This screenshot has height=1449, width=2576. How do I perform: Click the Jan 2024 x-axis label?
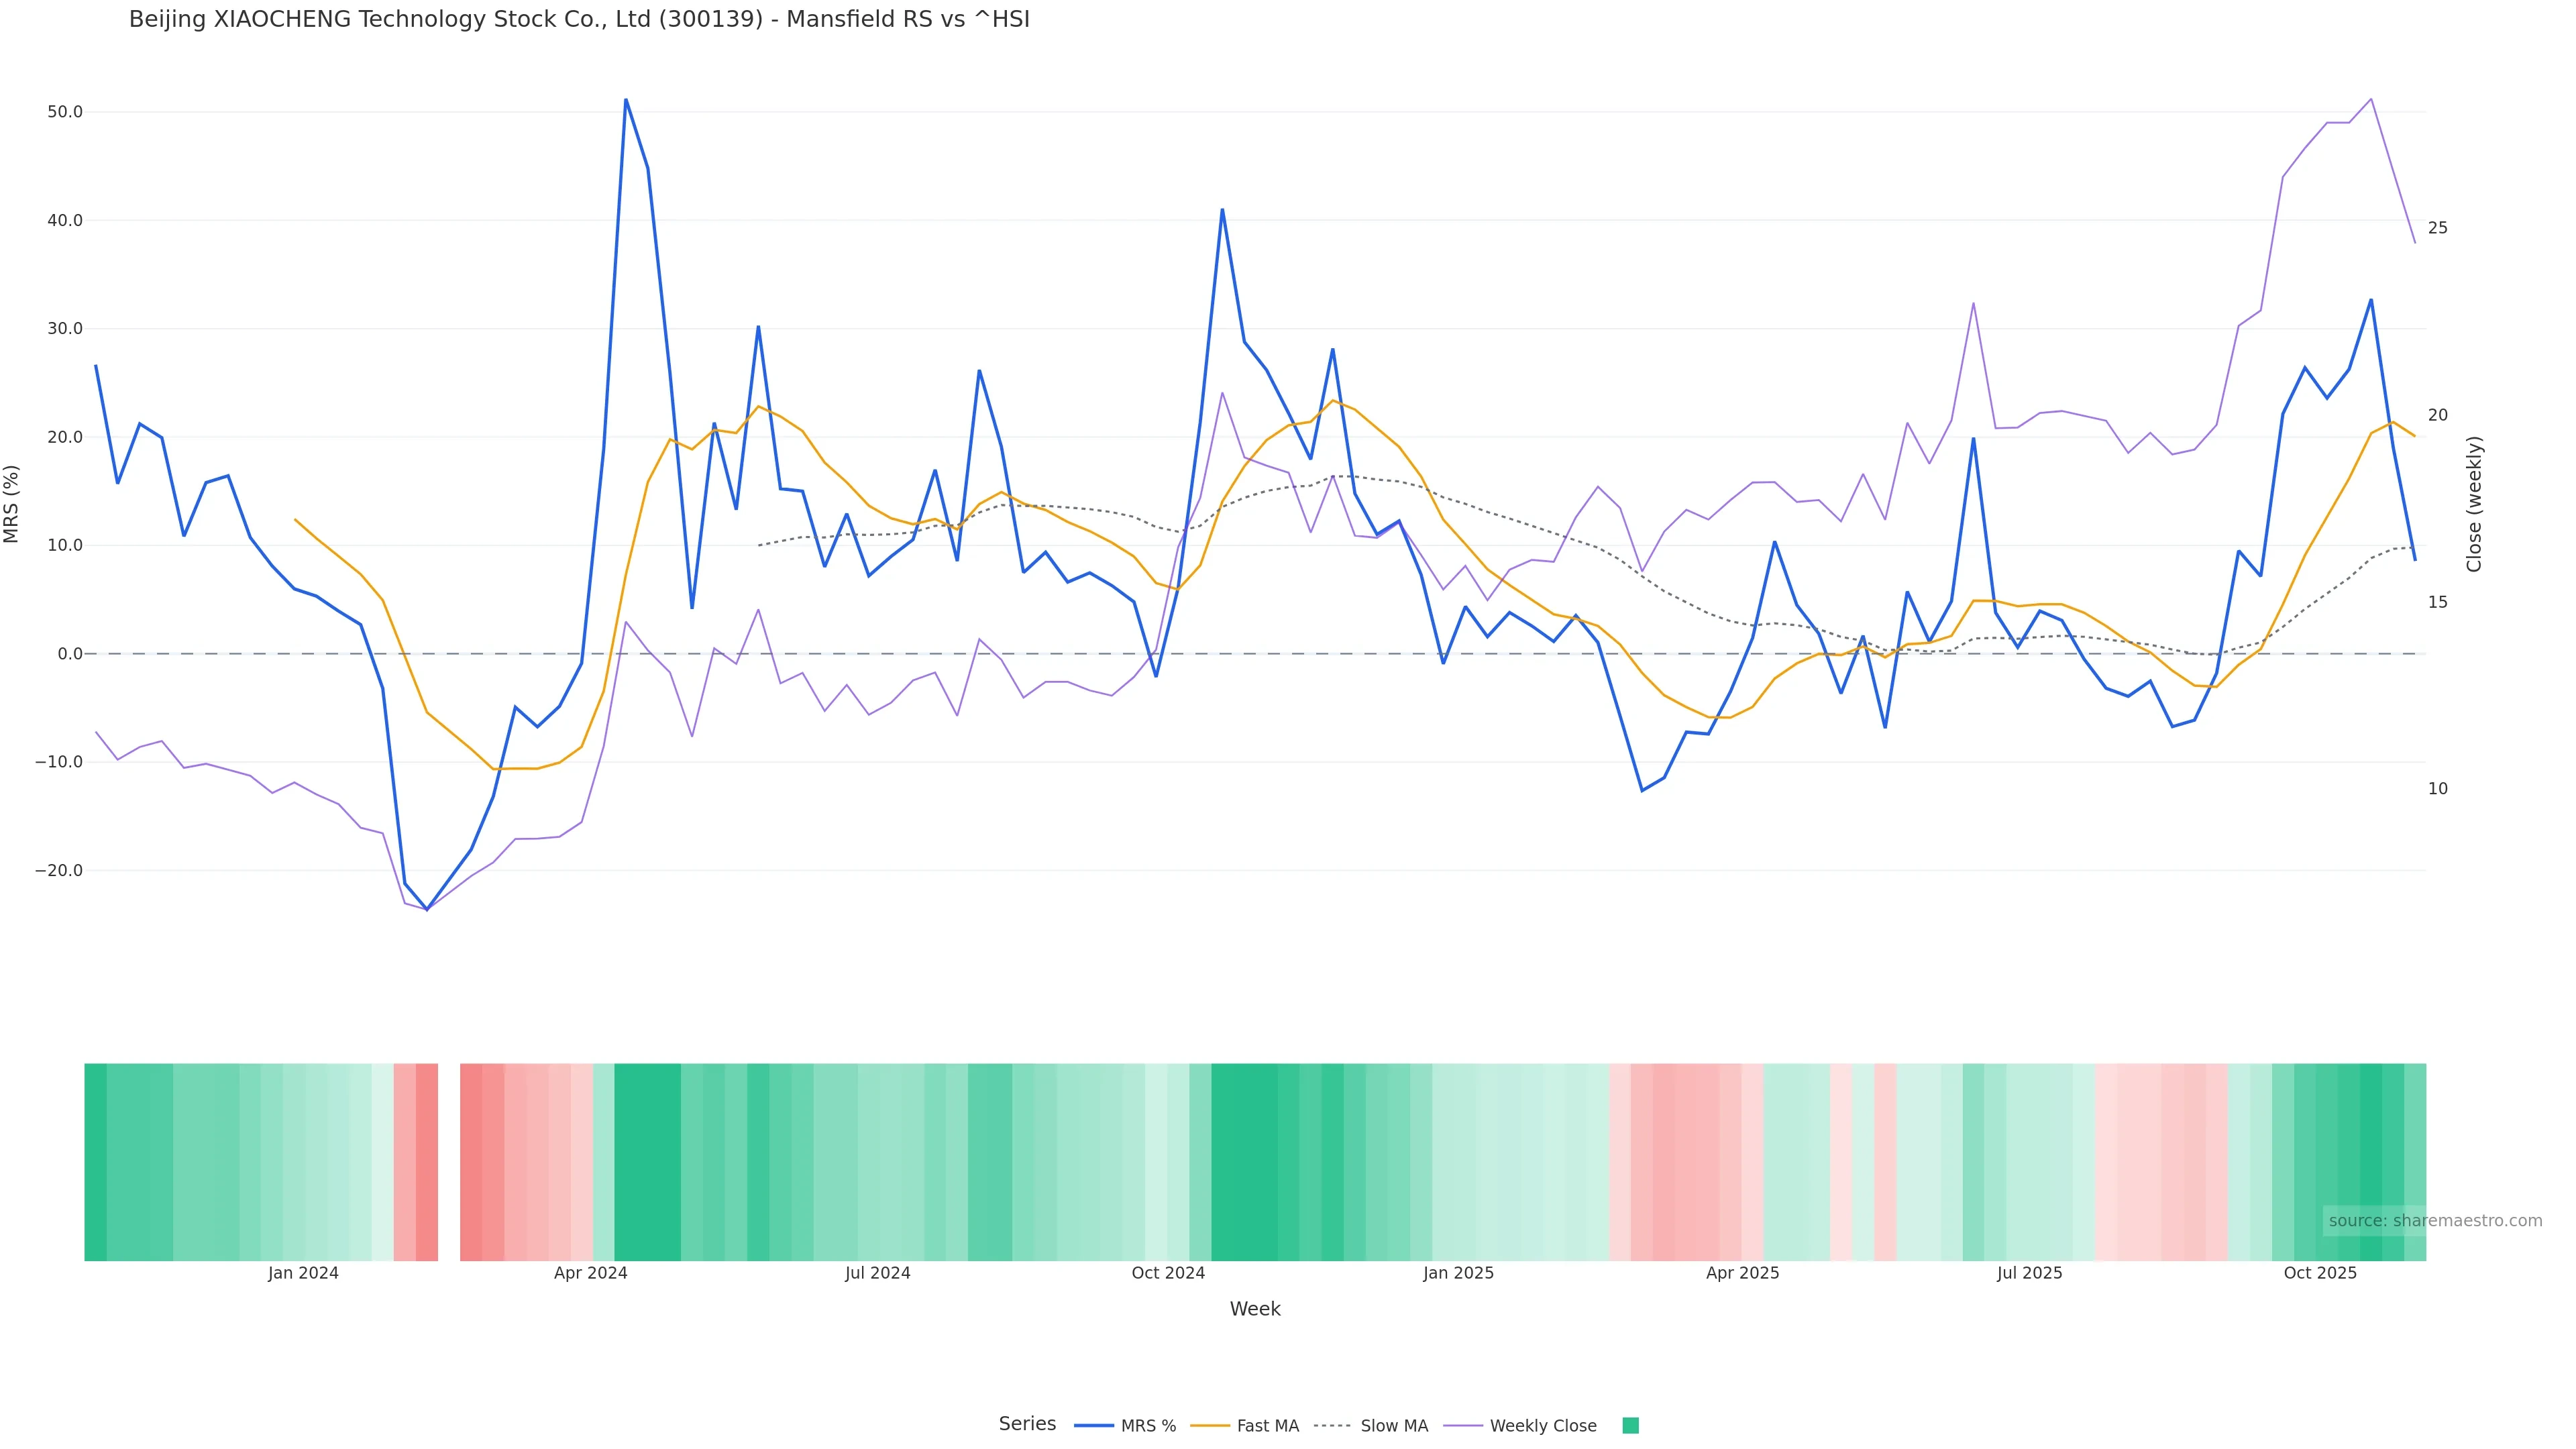[x=303, y=1273]
